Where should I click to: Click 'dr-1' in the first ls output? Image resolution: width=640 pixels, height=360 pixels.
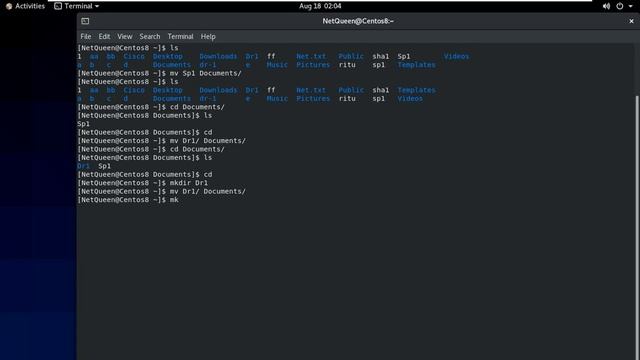[207, 65]
